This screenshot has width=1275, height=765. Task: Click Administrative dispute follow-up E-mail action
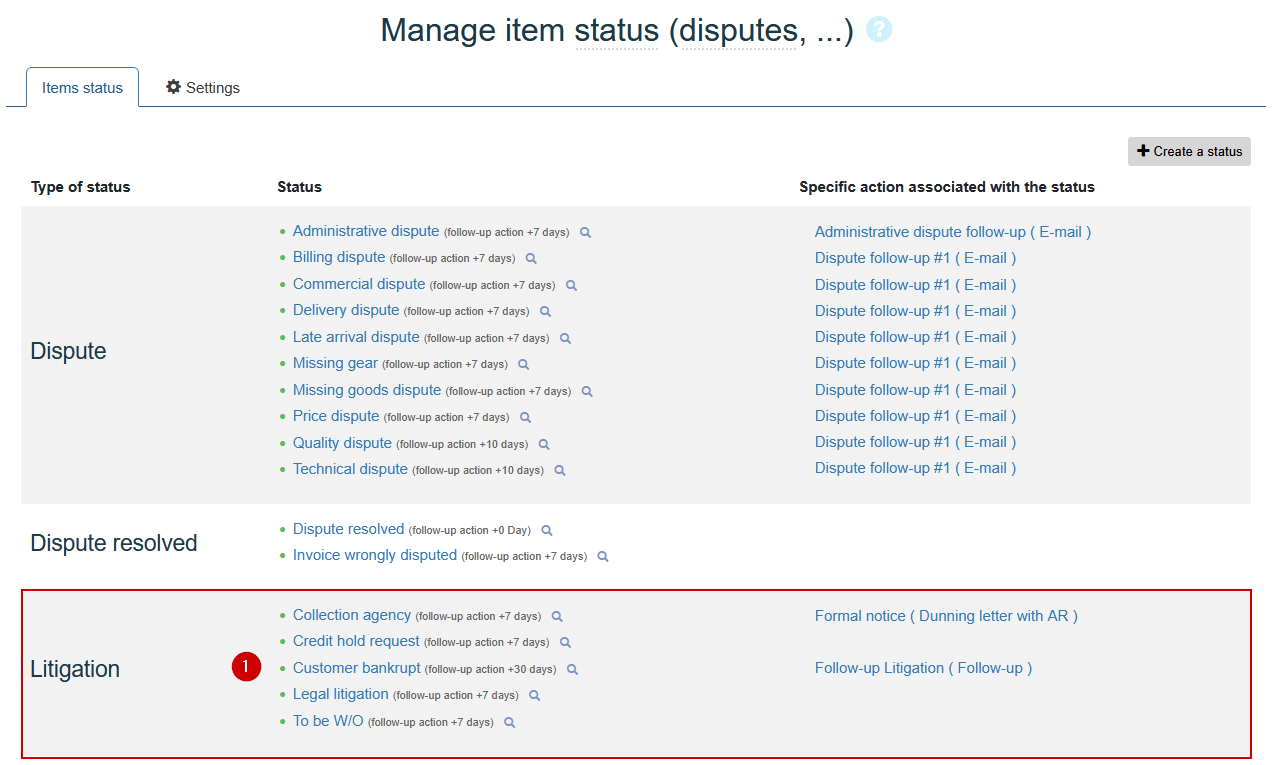[x=952, y=232]
